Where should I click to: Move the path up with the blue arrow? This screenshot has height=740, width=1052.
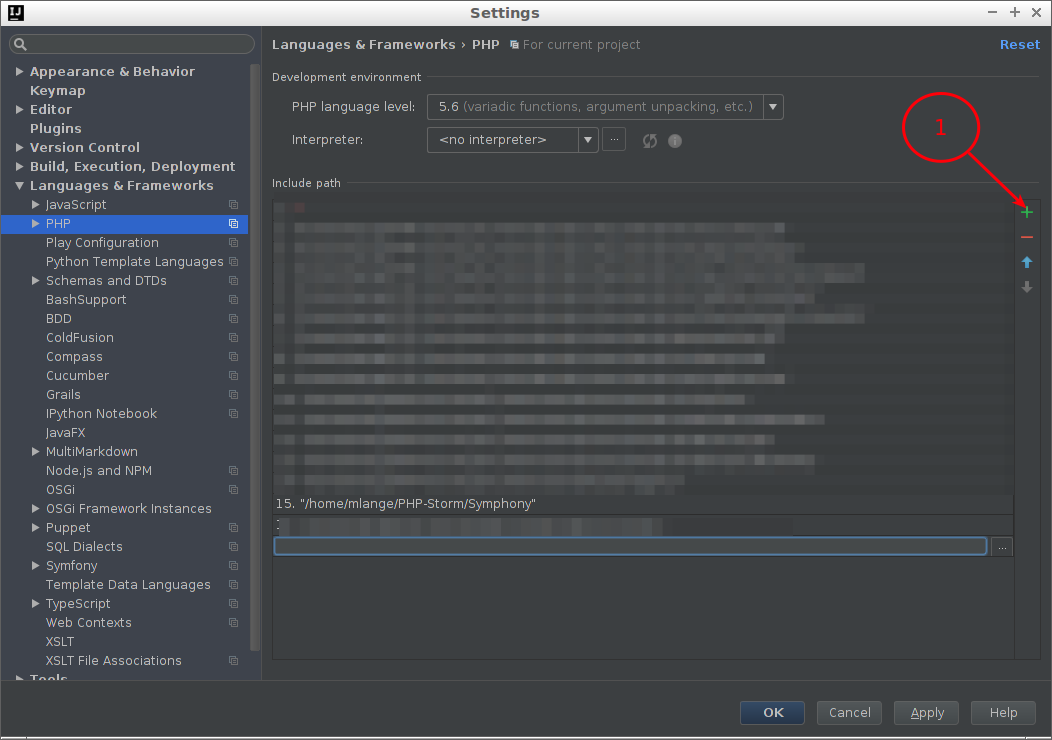pos(1027,262)
